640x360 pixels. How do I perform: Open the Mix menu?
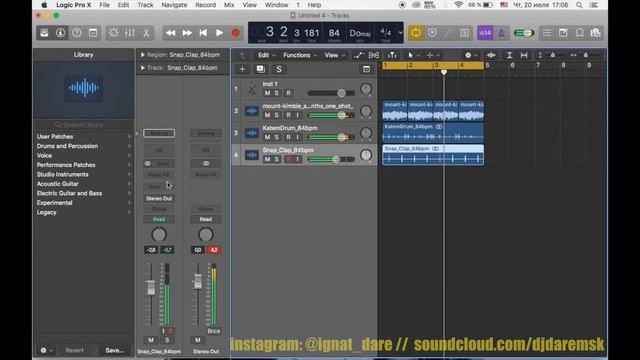[229, 5]
